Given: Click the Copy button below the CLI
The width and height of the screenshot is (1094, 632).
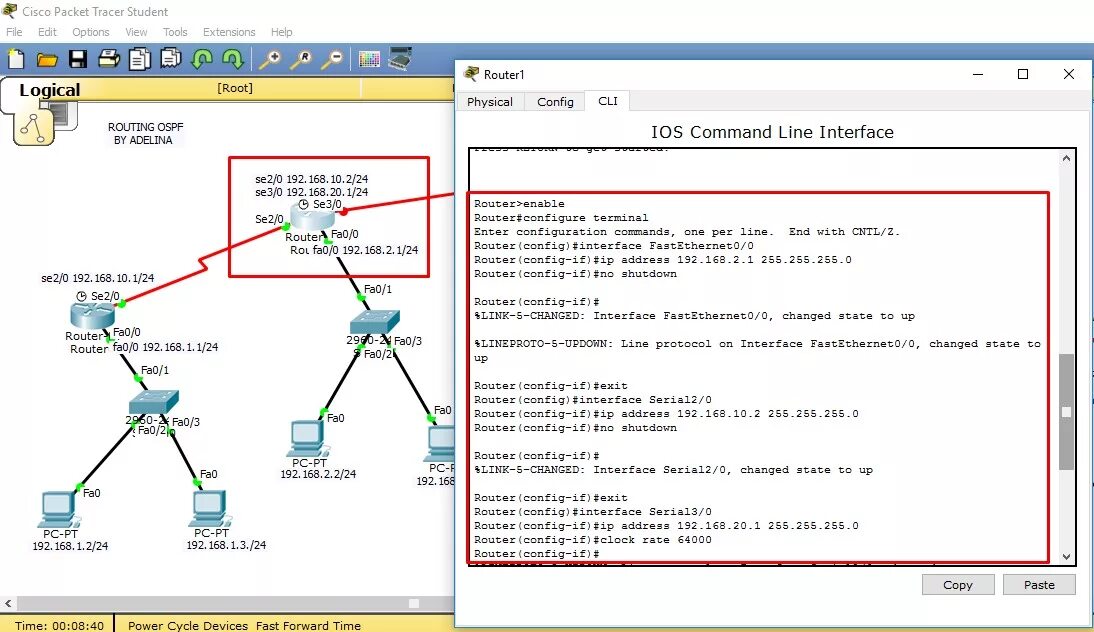Looking at the screenshot, I should coord(958,585).
